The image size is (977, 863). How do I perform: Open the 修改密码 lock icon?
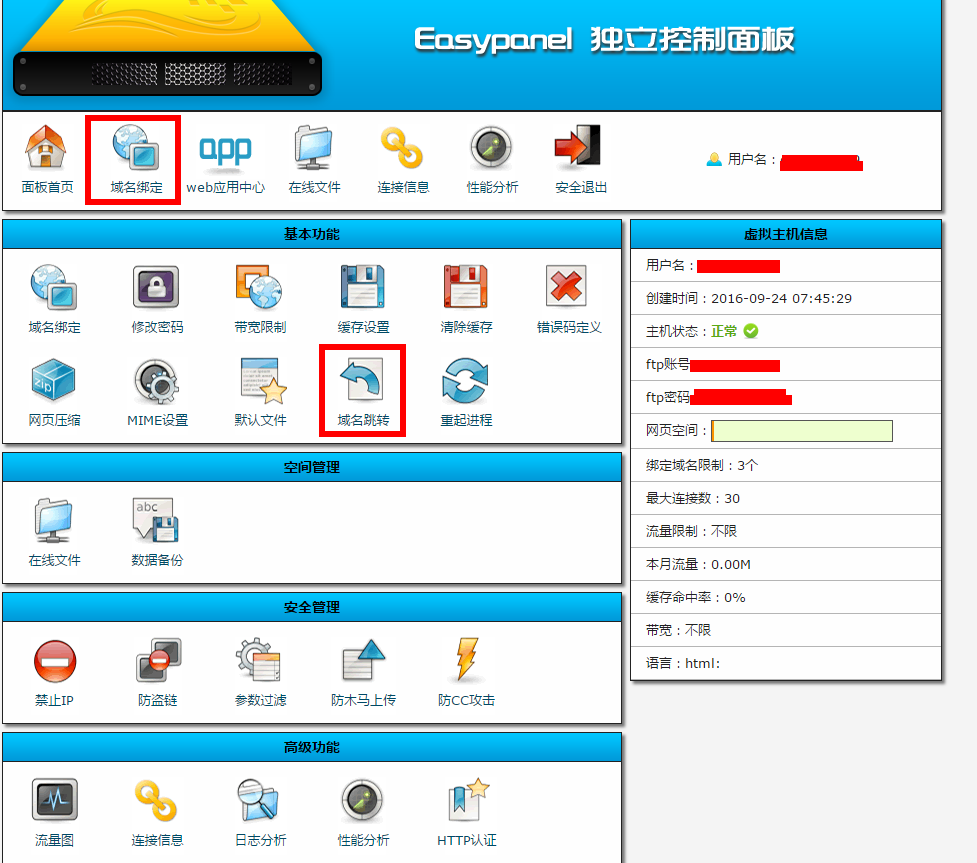[156, 287]
